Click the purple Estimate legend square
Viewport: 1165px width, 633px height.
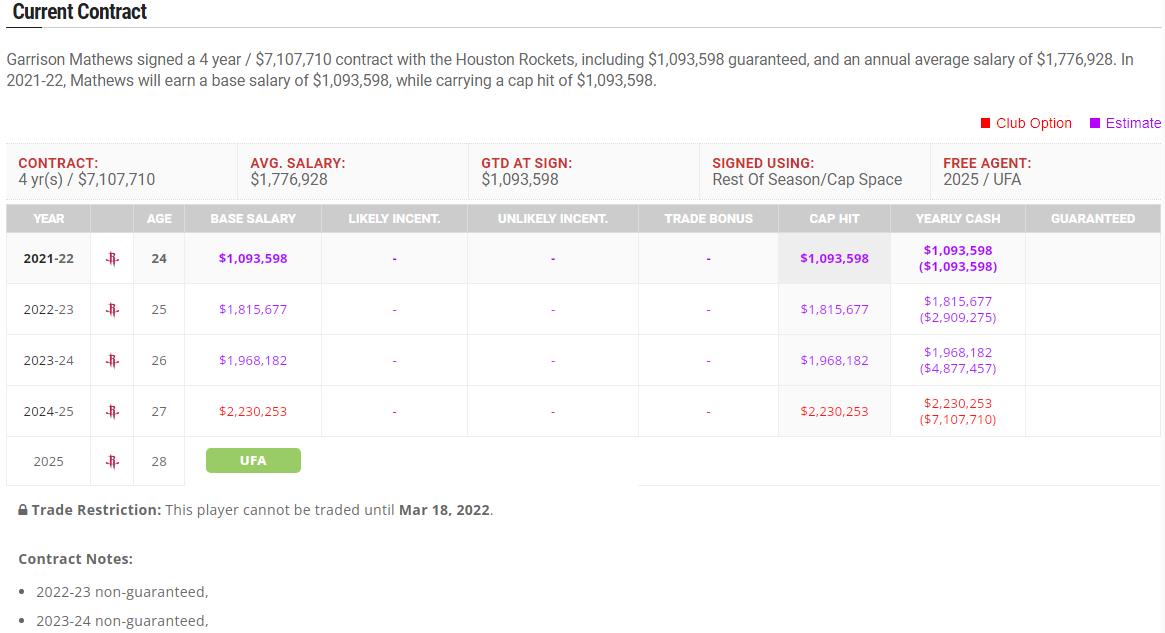tap(1094, 123)
